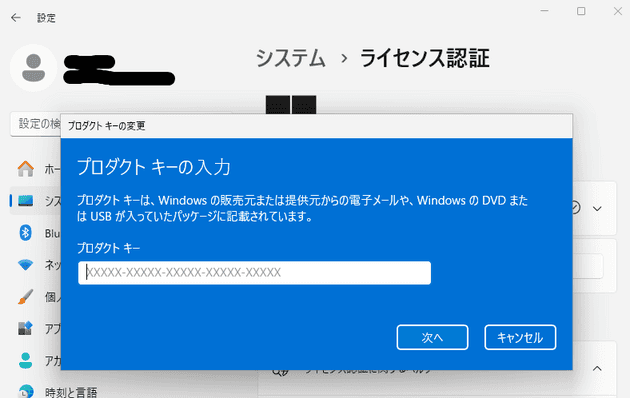Click the 次へ button
This screenshot has height=398, width=630.
click(x=432, y=337)
